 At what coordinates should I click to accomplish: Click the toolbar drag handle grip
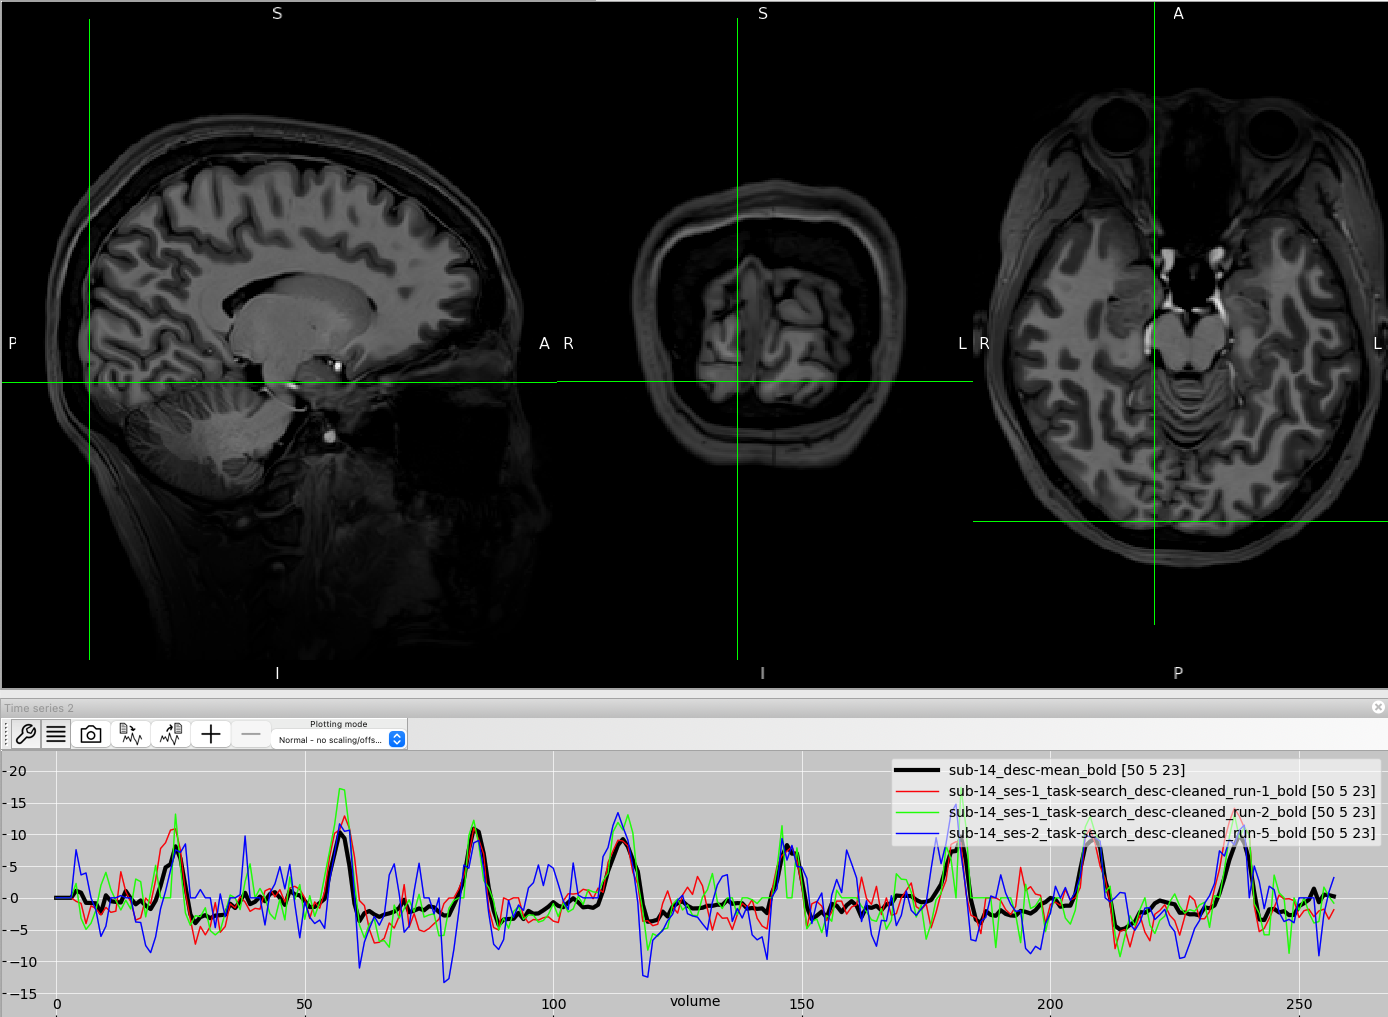click(x=6, y=735)
